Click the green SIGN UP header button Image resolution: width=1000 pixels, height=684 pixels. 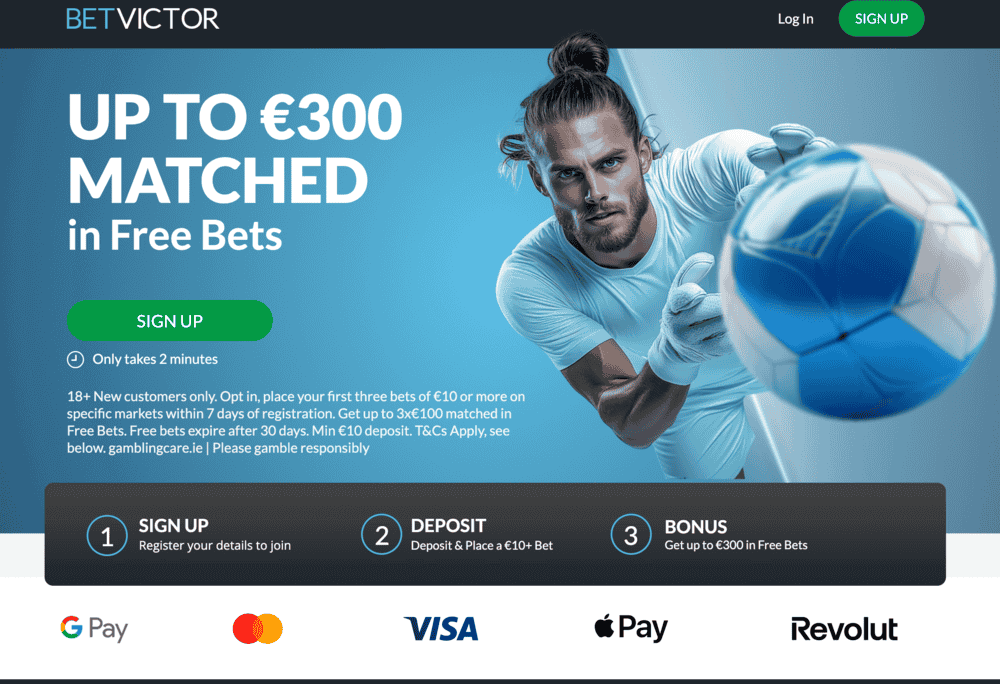coord(881,18)
